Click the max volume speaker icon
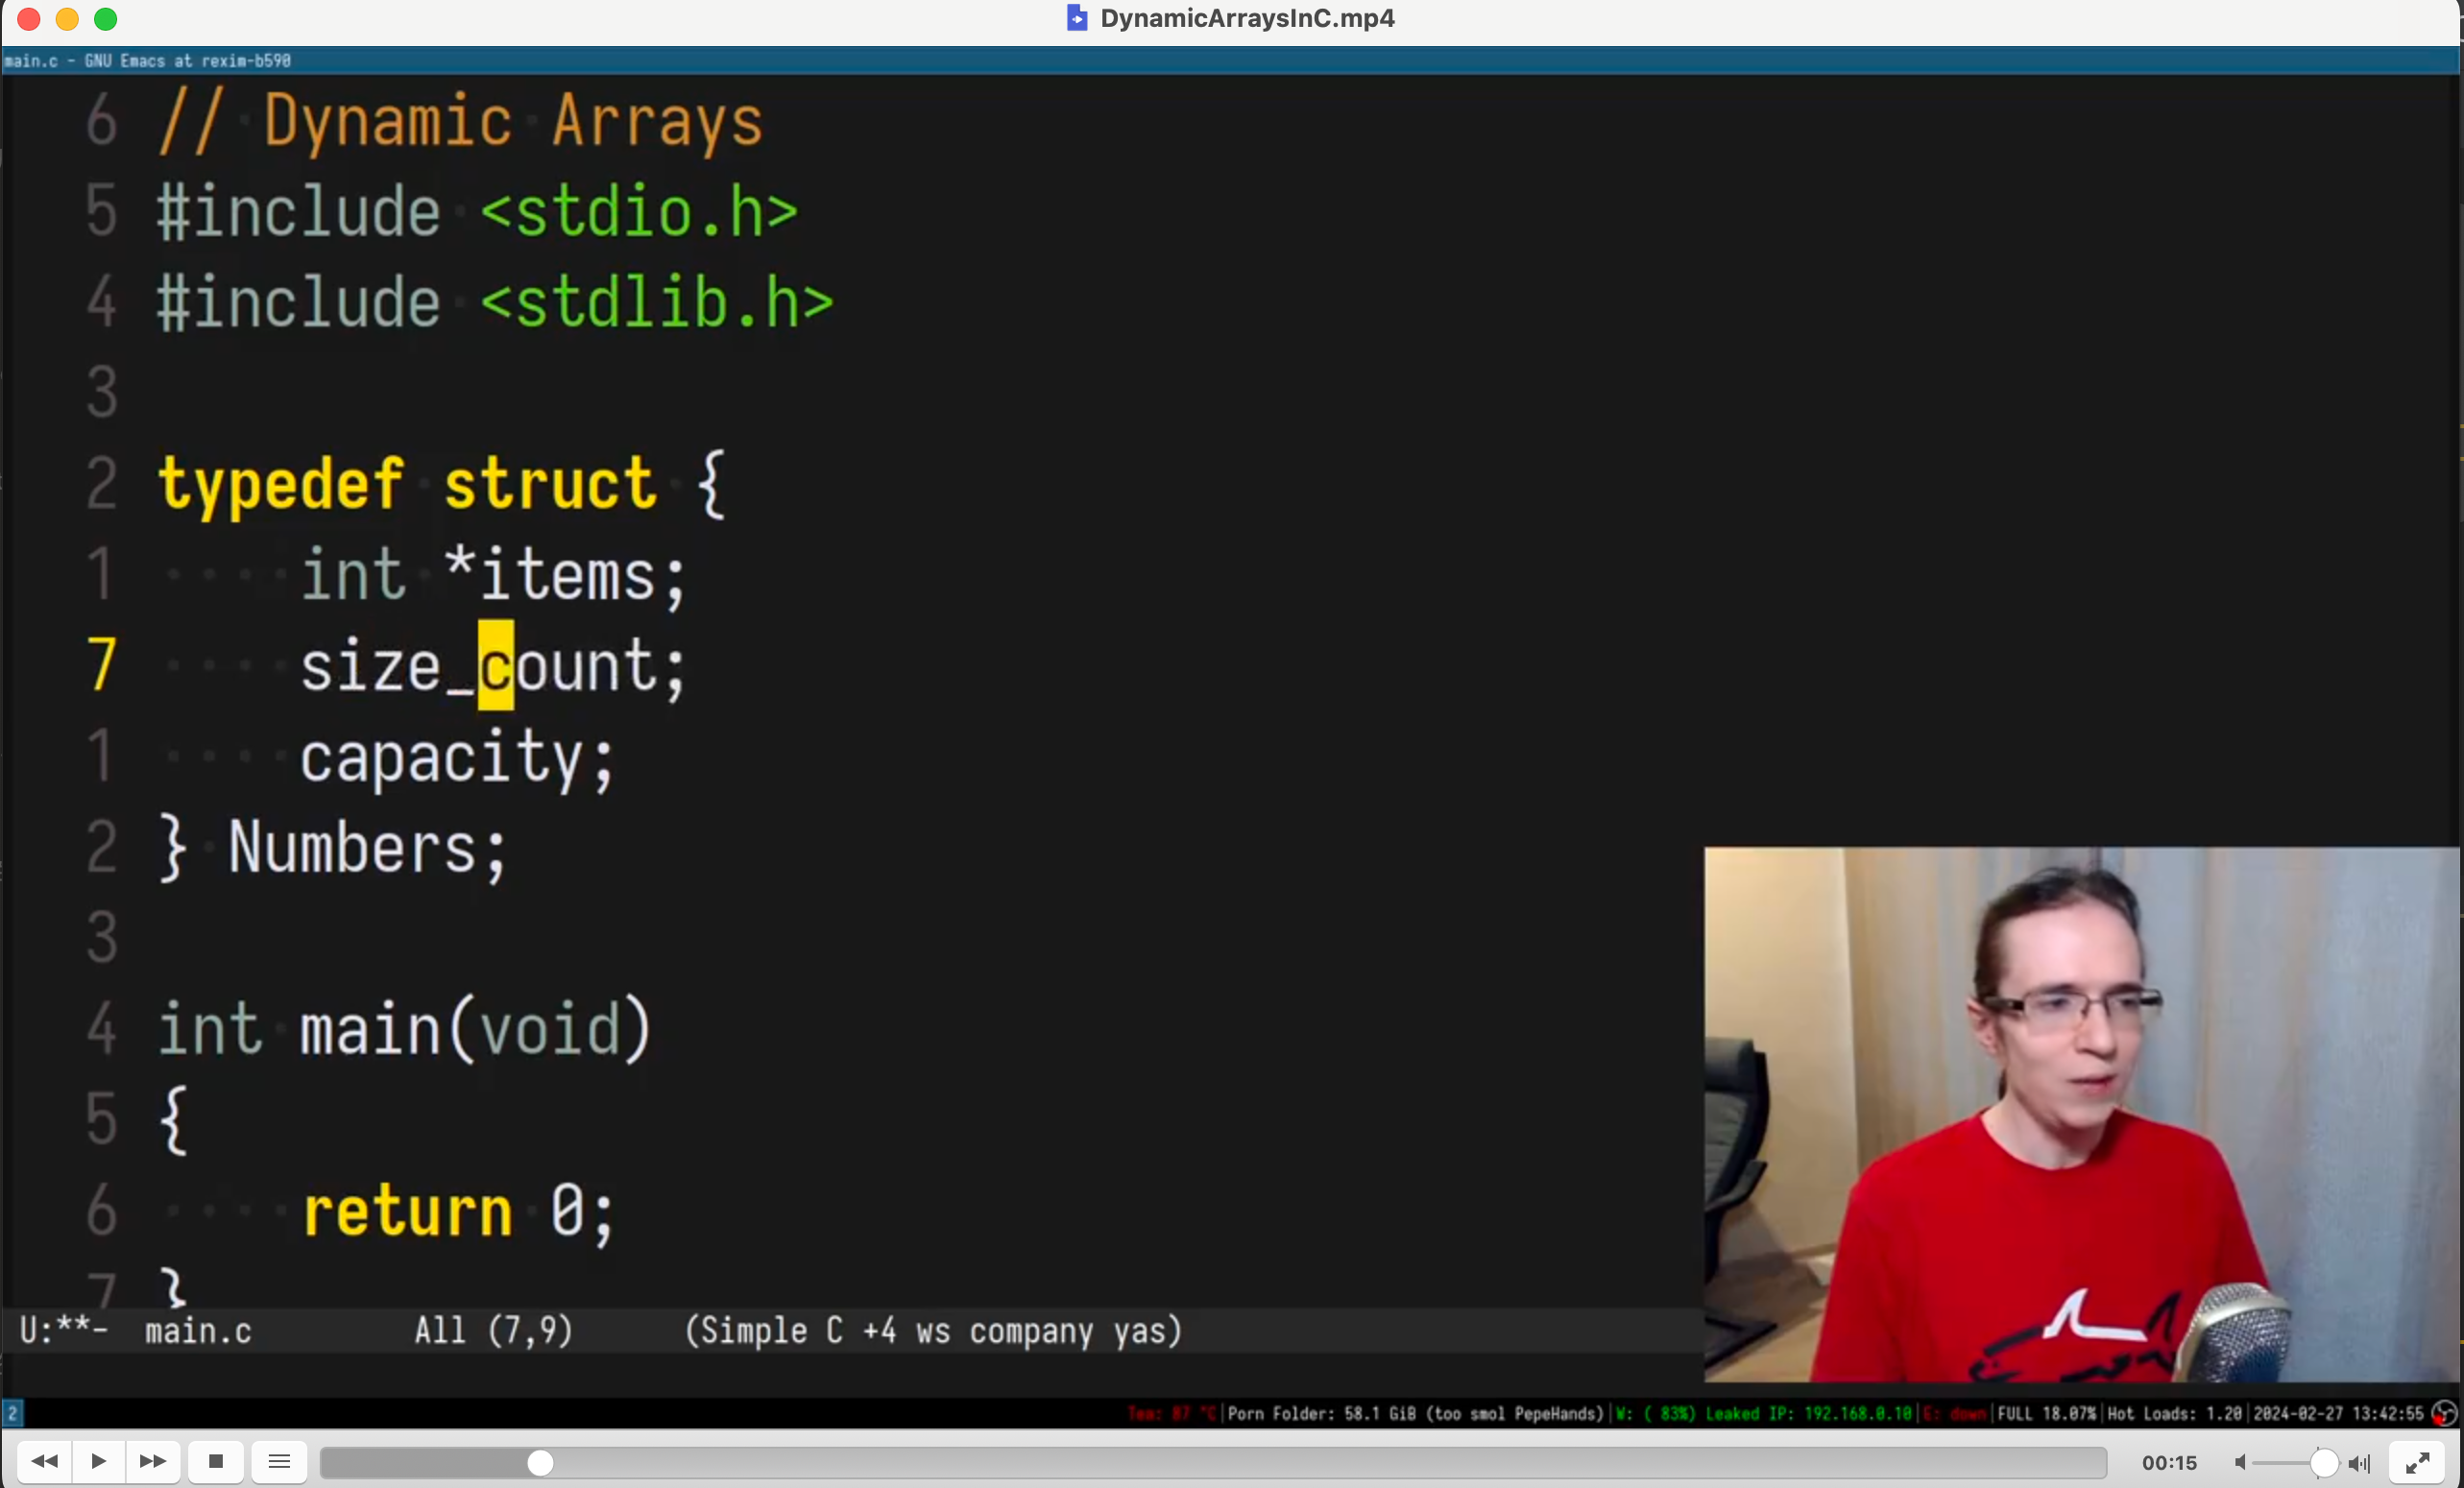2464x1488 pixels. [x=2359, y=1463]
